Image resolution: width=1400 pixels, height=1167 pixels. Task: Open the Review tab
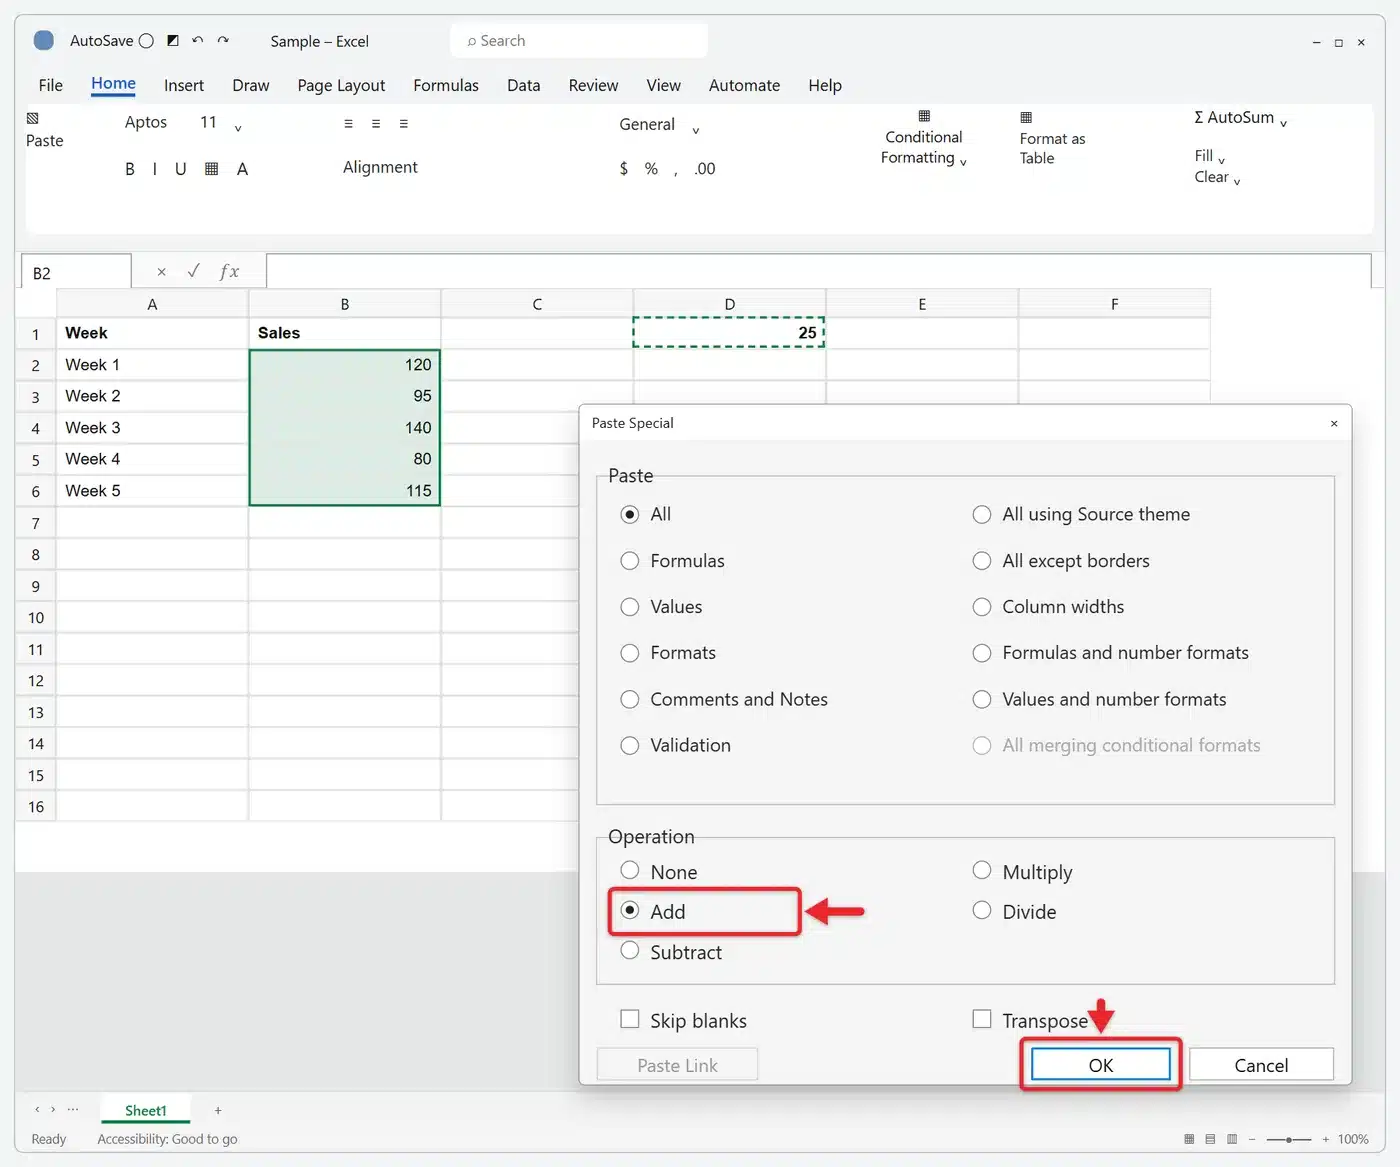(x=594, y=86)
